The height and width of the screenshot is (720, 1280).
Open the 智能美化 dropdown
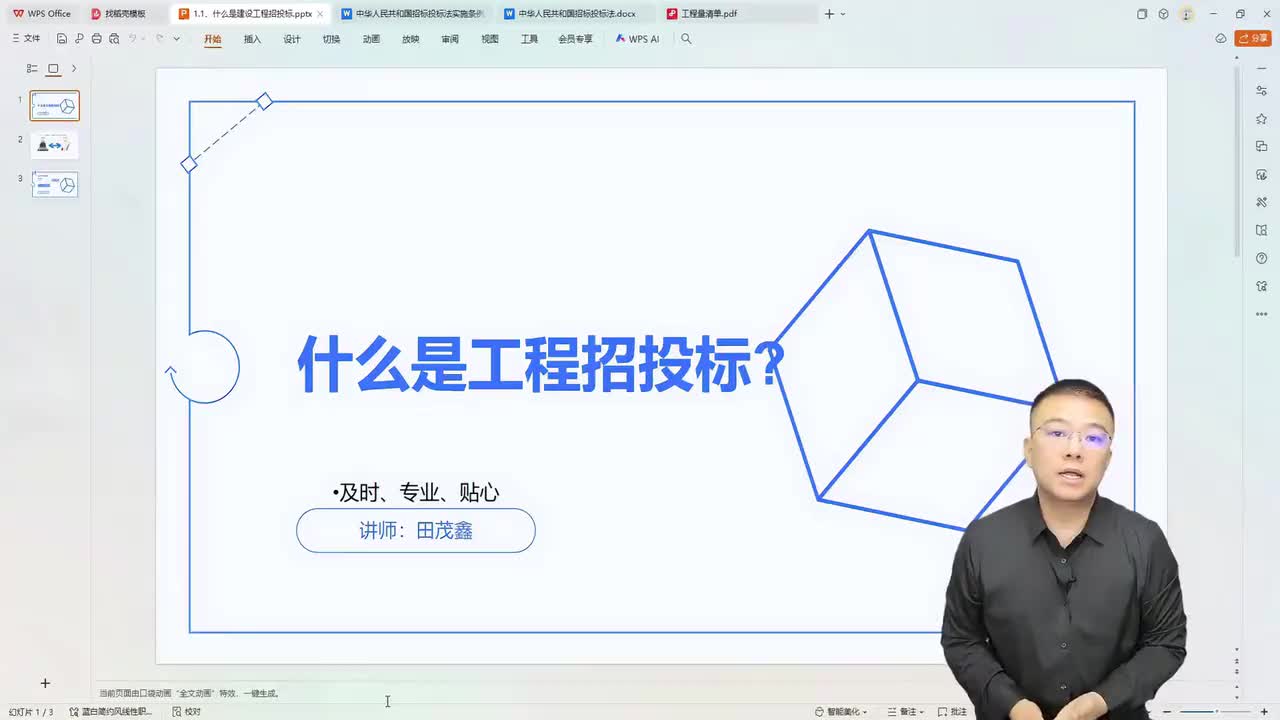[841, 712]
